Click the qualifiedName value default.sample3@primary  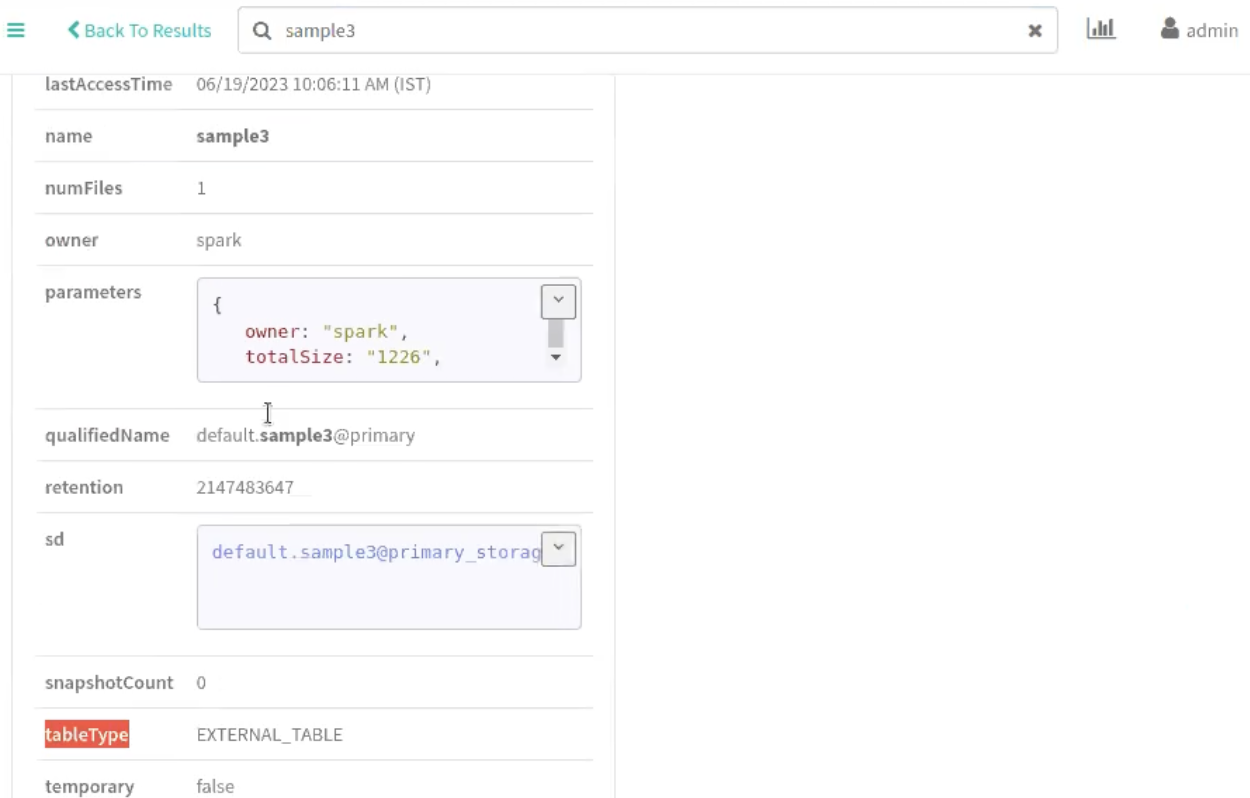pos(305,436)
